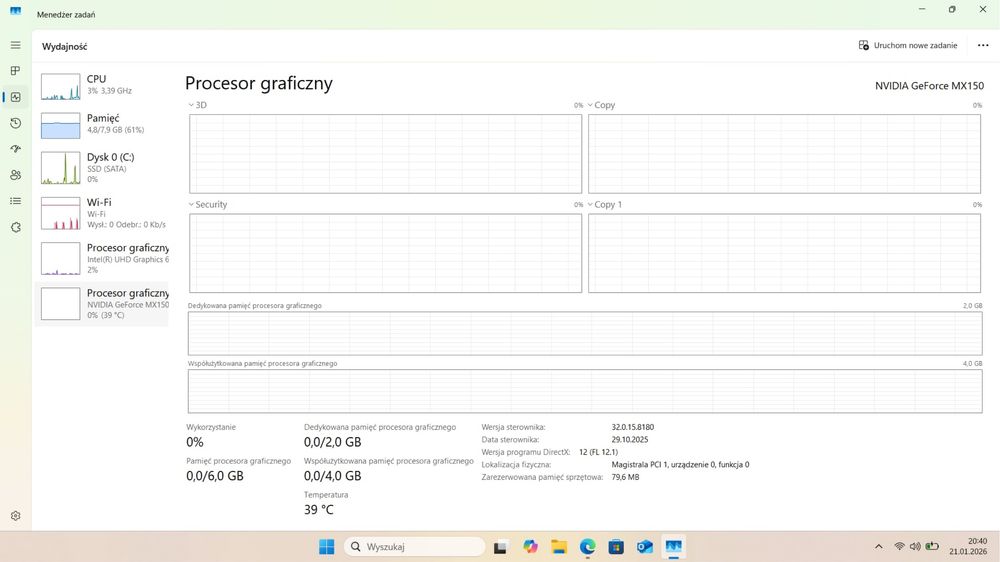The width and height of the screenshot is (1000, 562).
Task: Open the Processes page icon
Action: tap(15, 71)
